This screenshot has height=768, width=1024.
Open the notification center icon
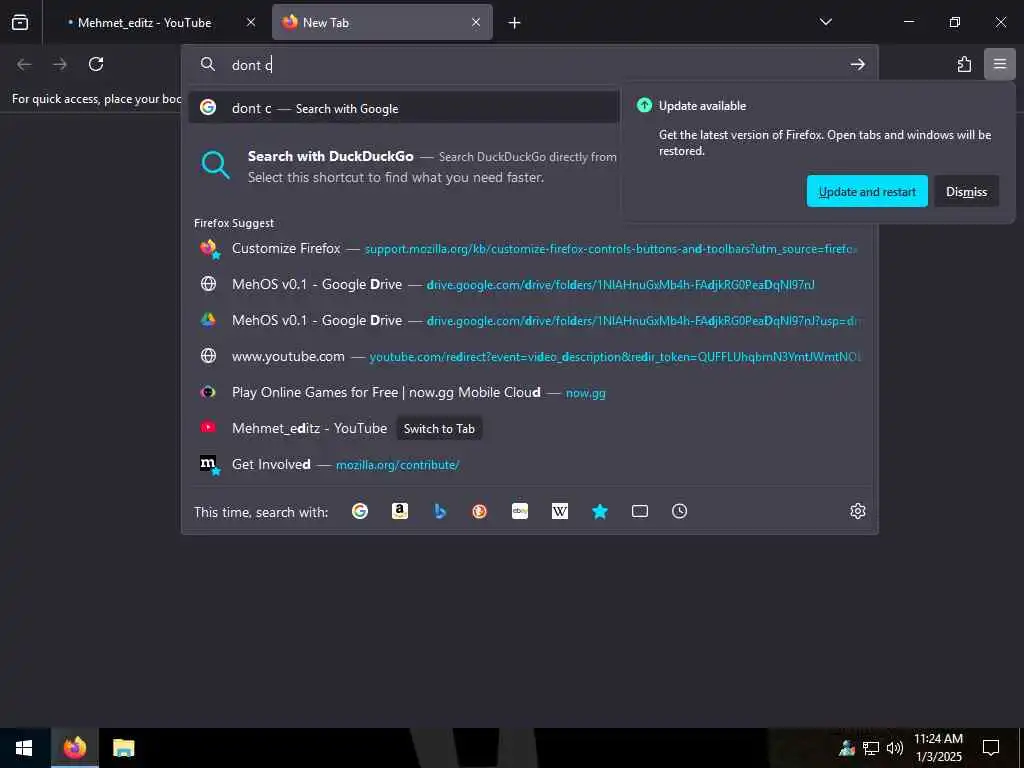coord(991,748)
